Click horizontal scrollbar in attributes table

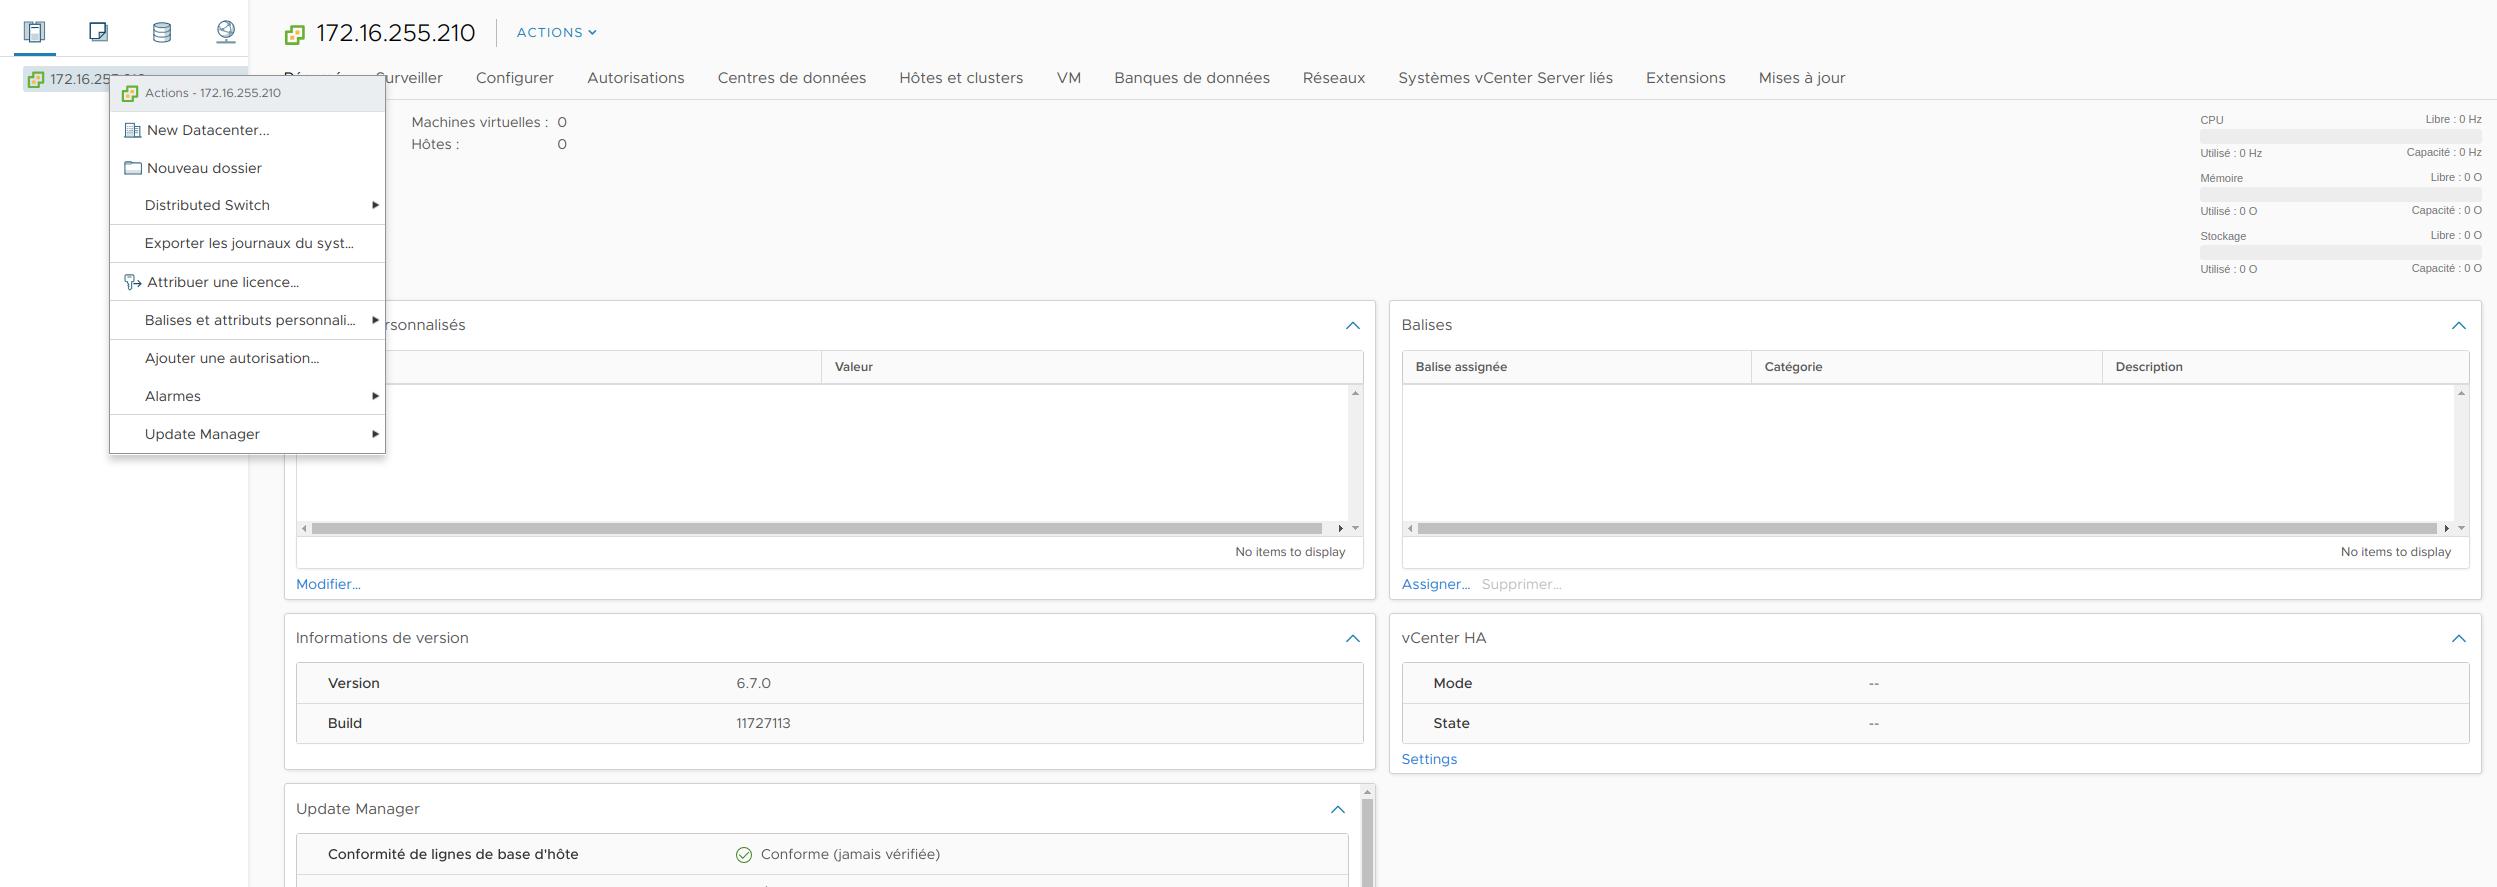pos(817,528)
